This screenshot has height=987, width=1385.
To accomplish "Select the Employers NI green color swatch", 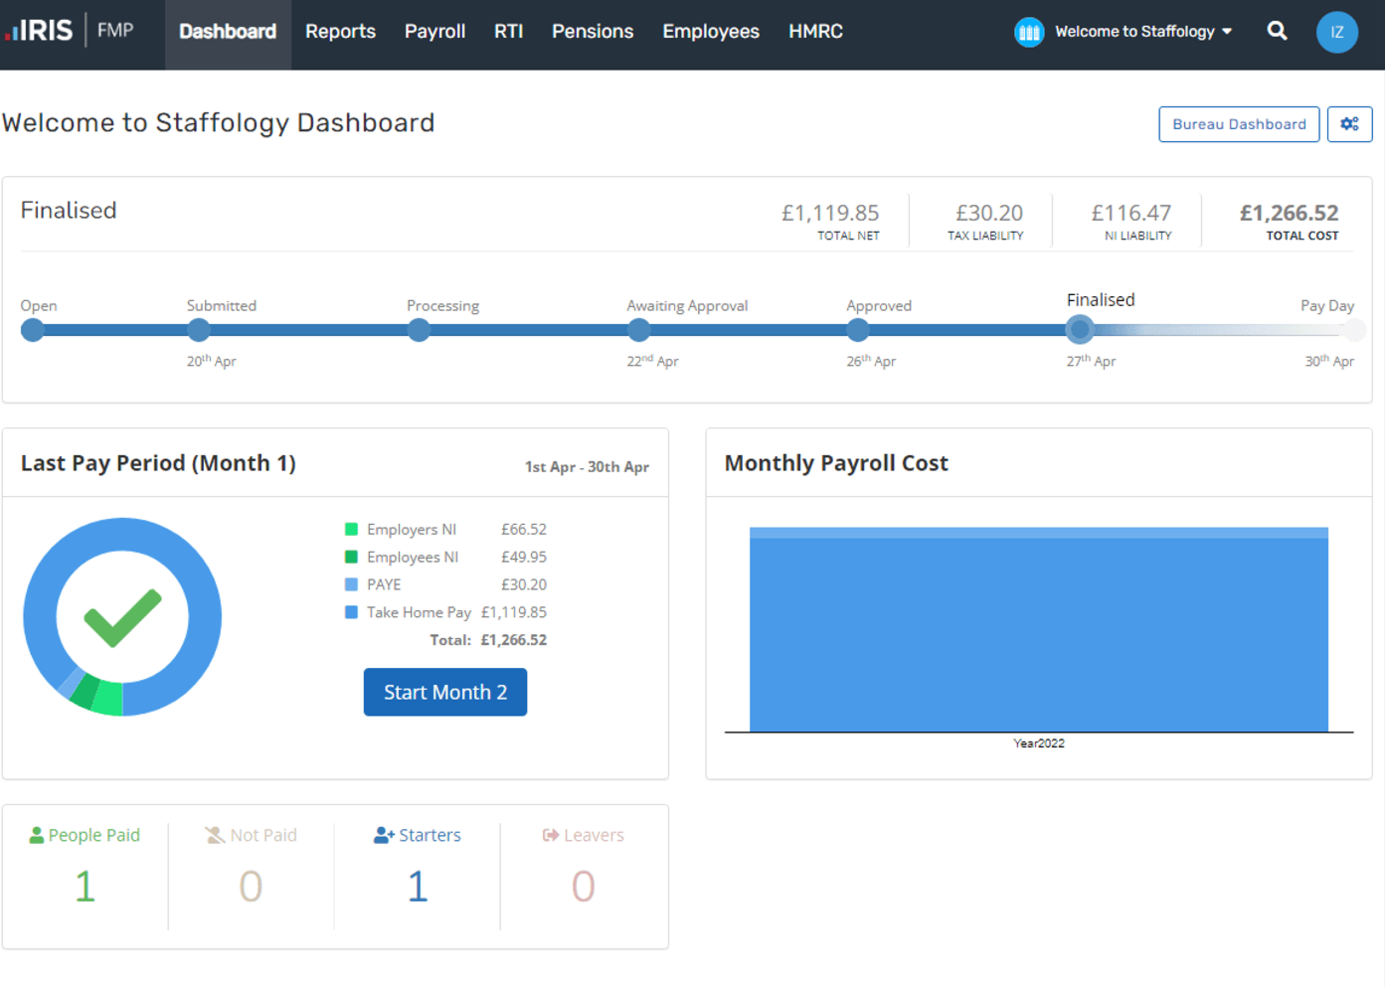I will [x=350, y=528].
